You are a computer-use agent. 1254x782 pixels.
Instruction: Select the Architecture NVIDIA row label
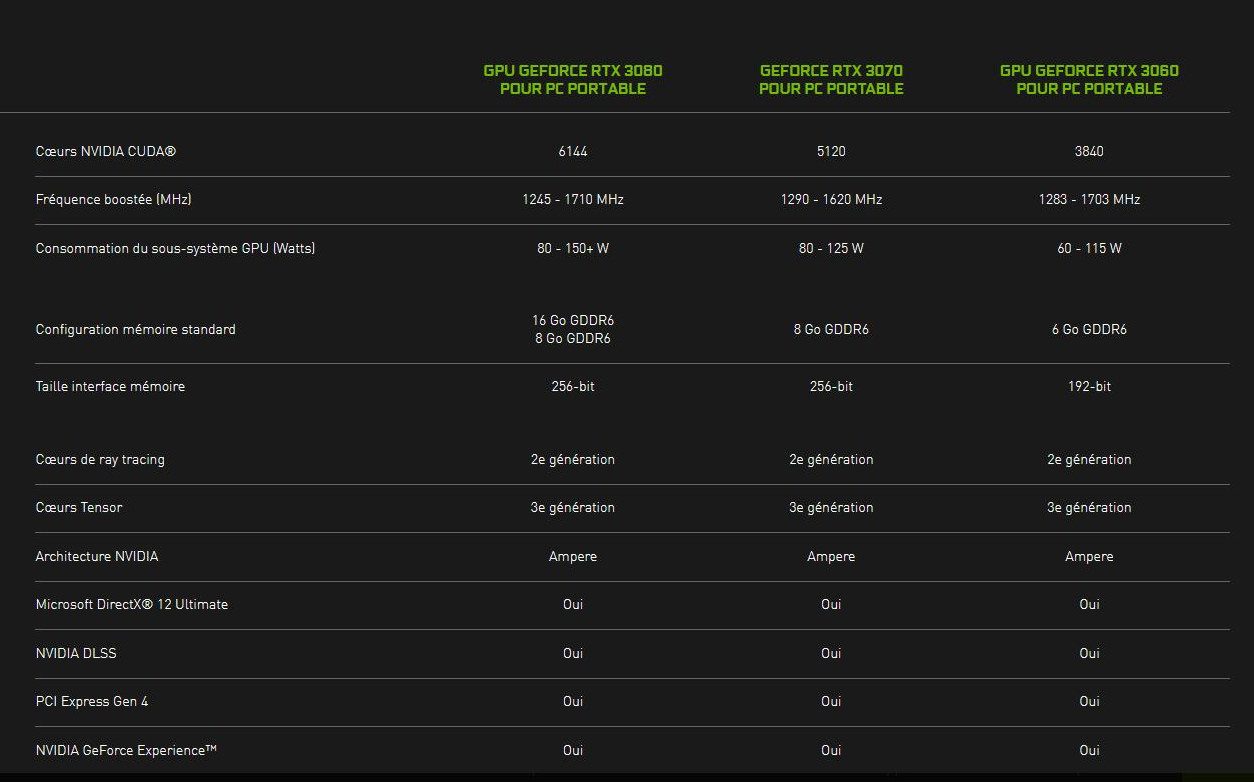(97, 556)
